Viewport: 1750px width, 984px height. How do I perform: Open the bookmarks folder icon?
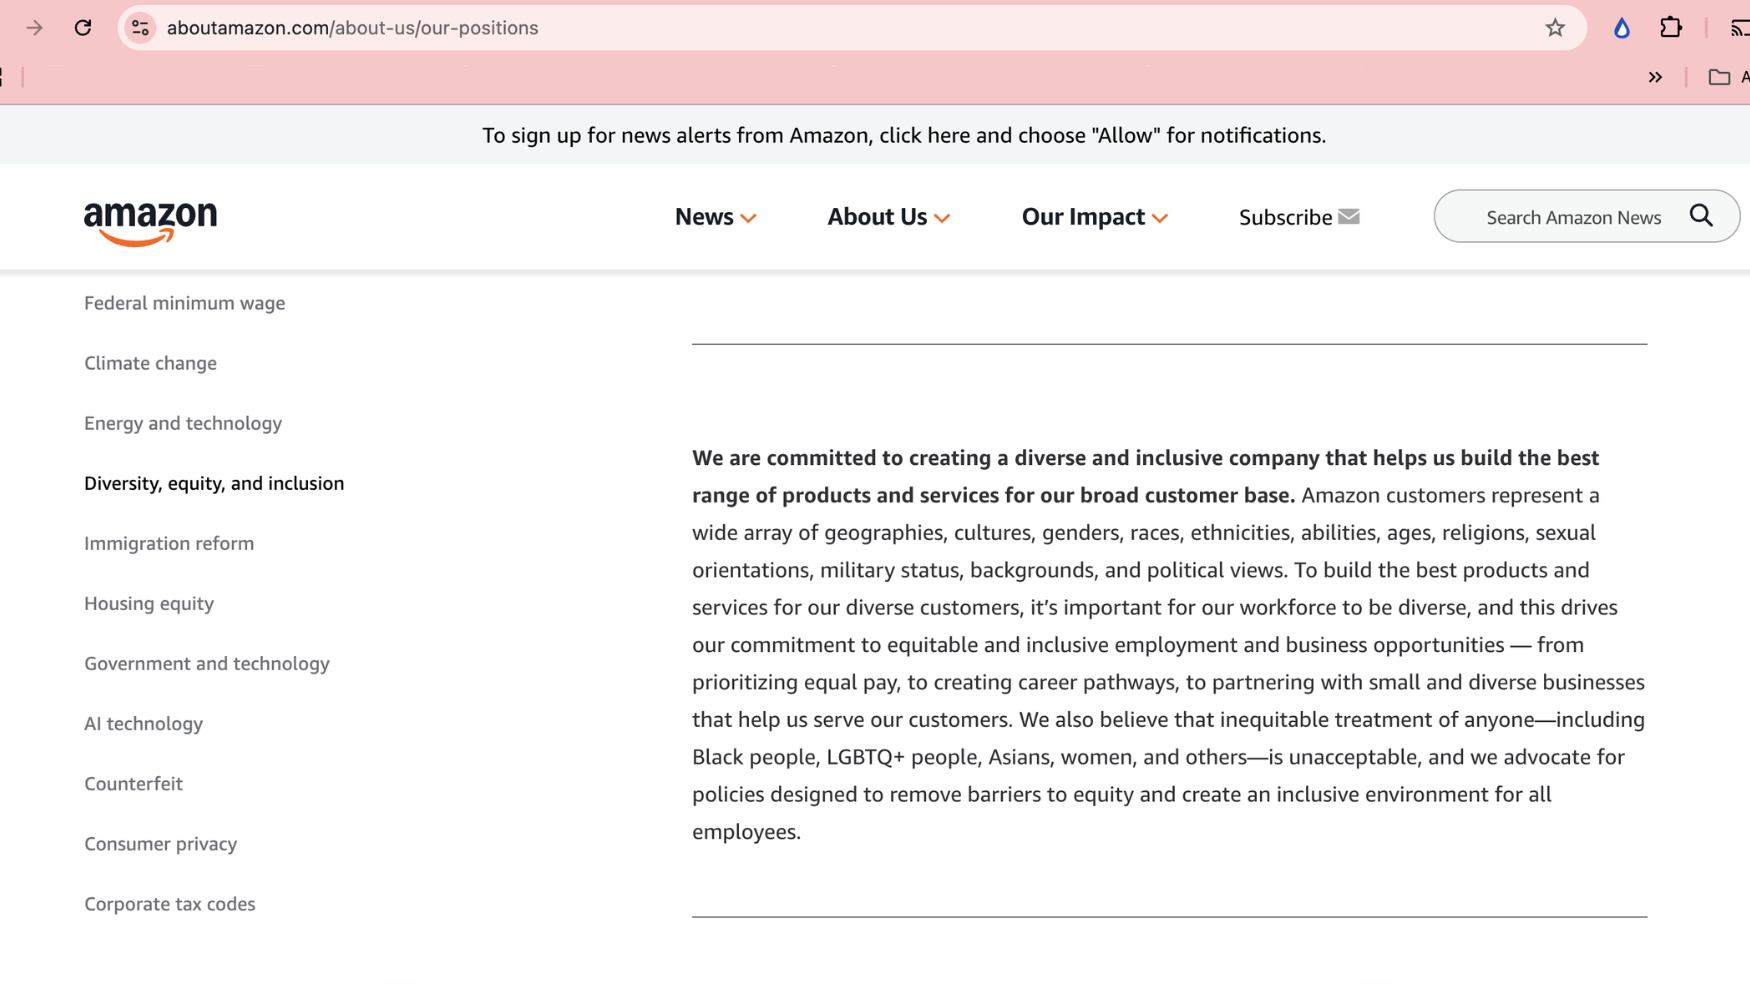coord(1719,77)
